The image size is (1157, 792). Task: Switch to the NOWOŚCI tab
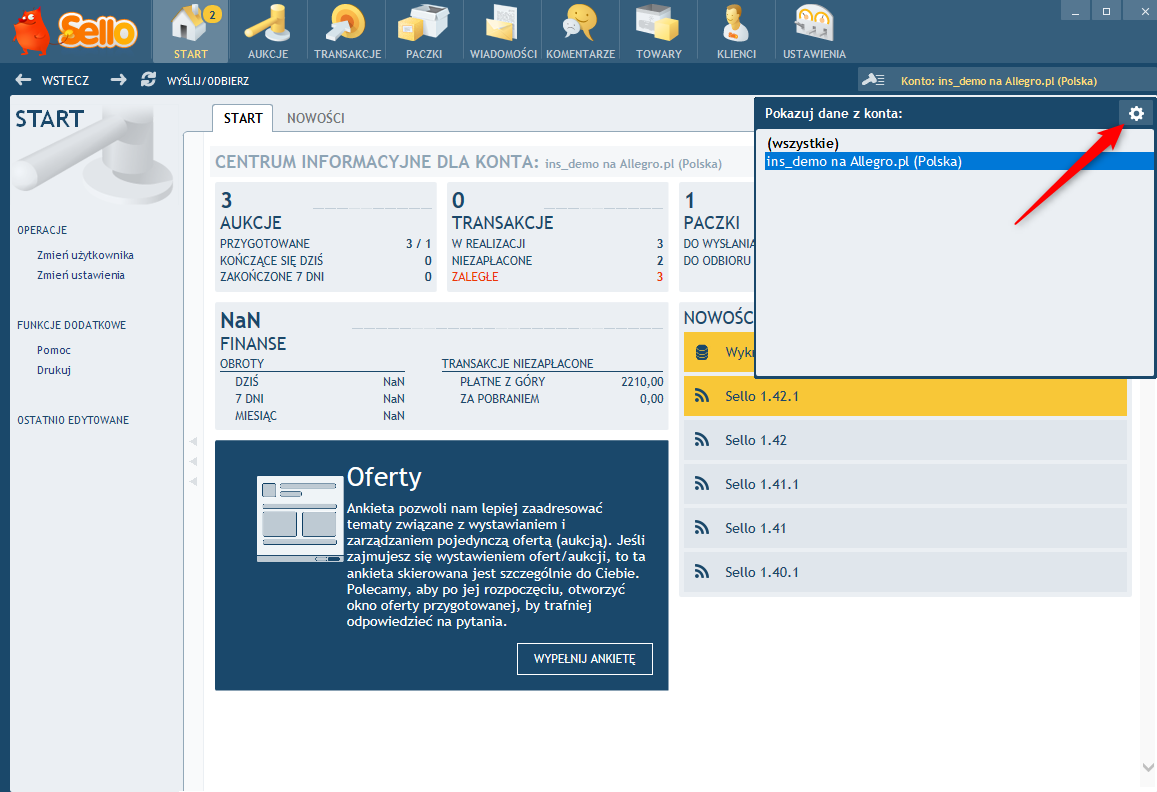[316, 118]
